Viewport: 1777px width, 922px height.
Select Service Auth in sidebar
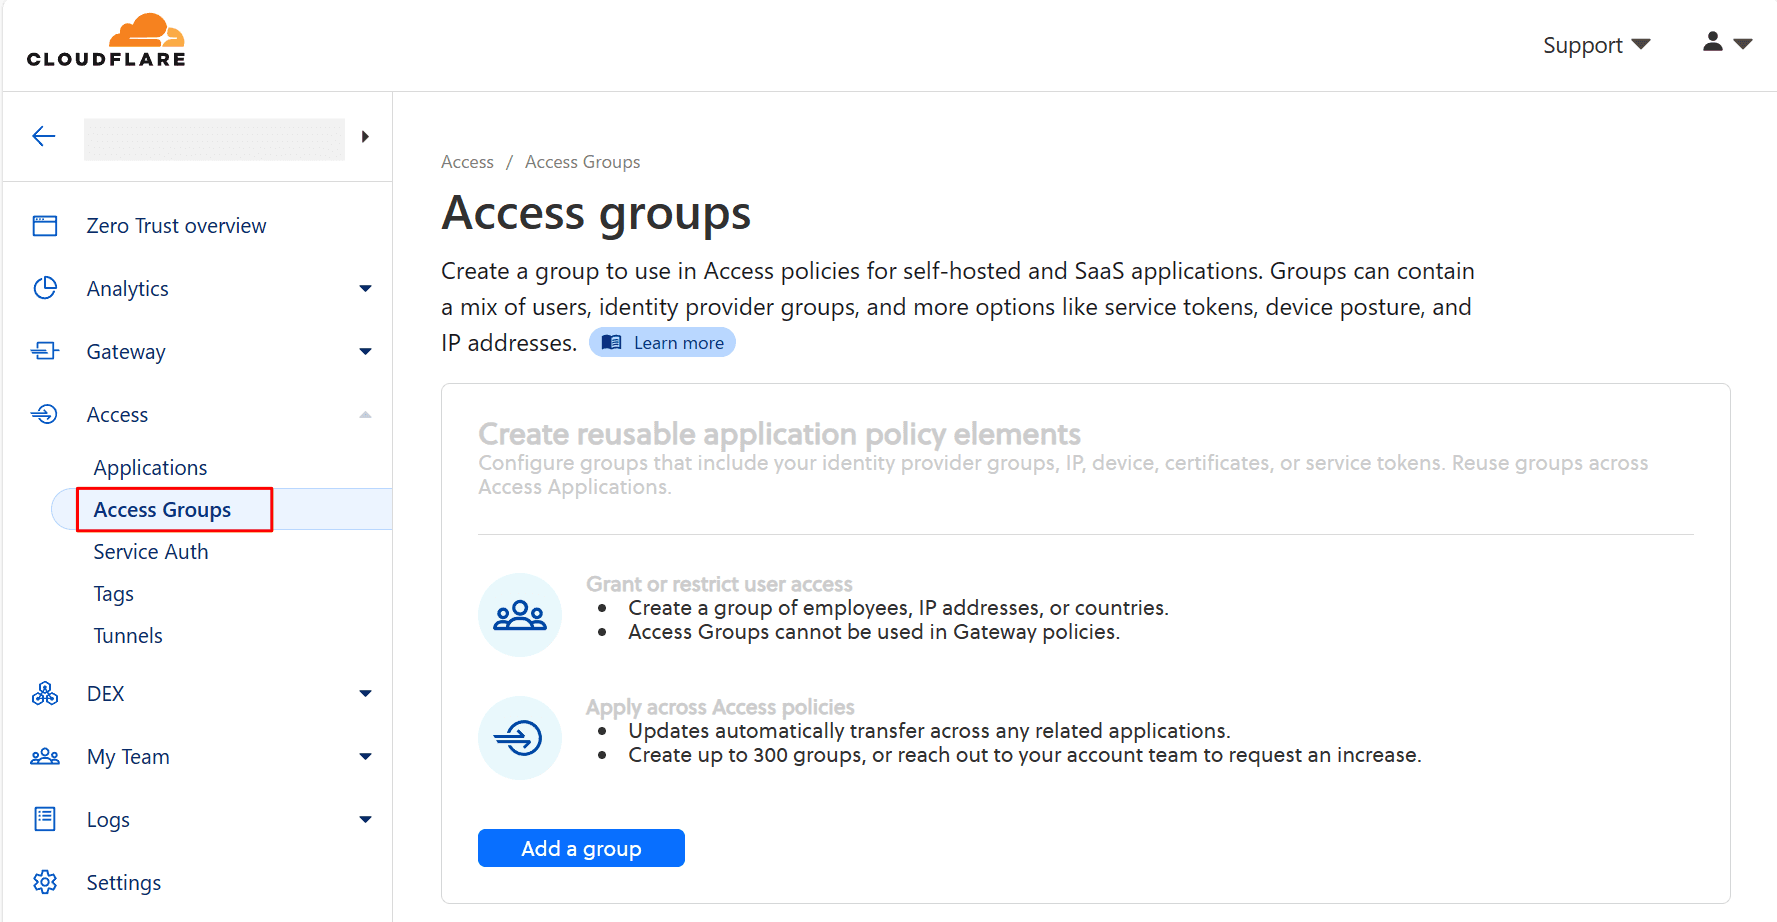pyautogui.click(x=151, y=552)
